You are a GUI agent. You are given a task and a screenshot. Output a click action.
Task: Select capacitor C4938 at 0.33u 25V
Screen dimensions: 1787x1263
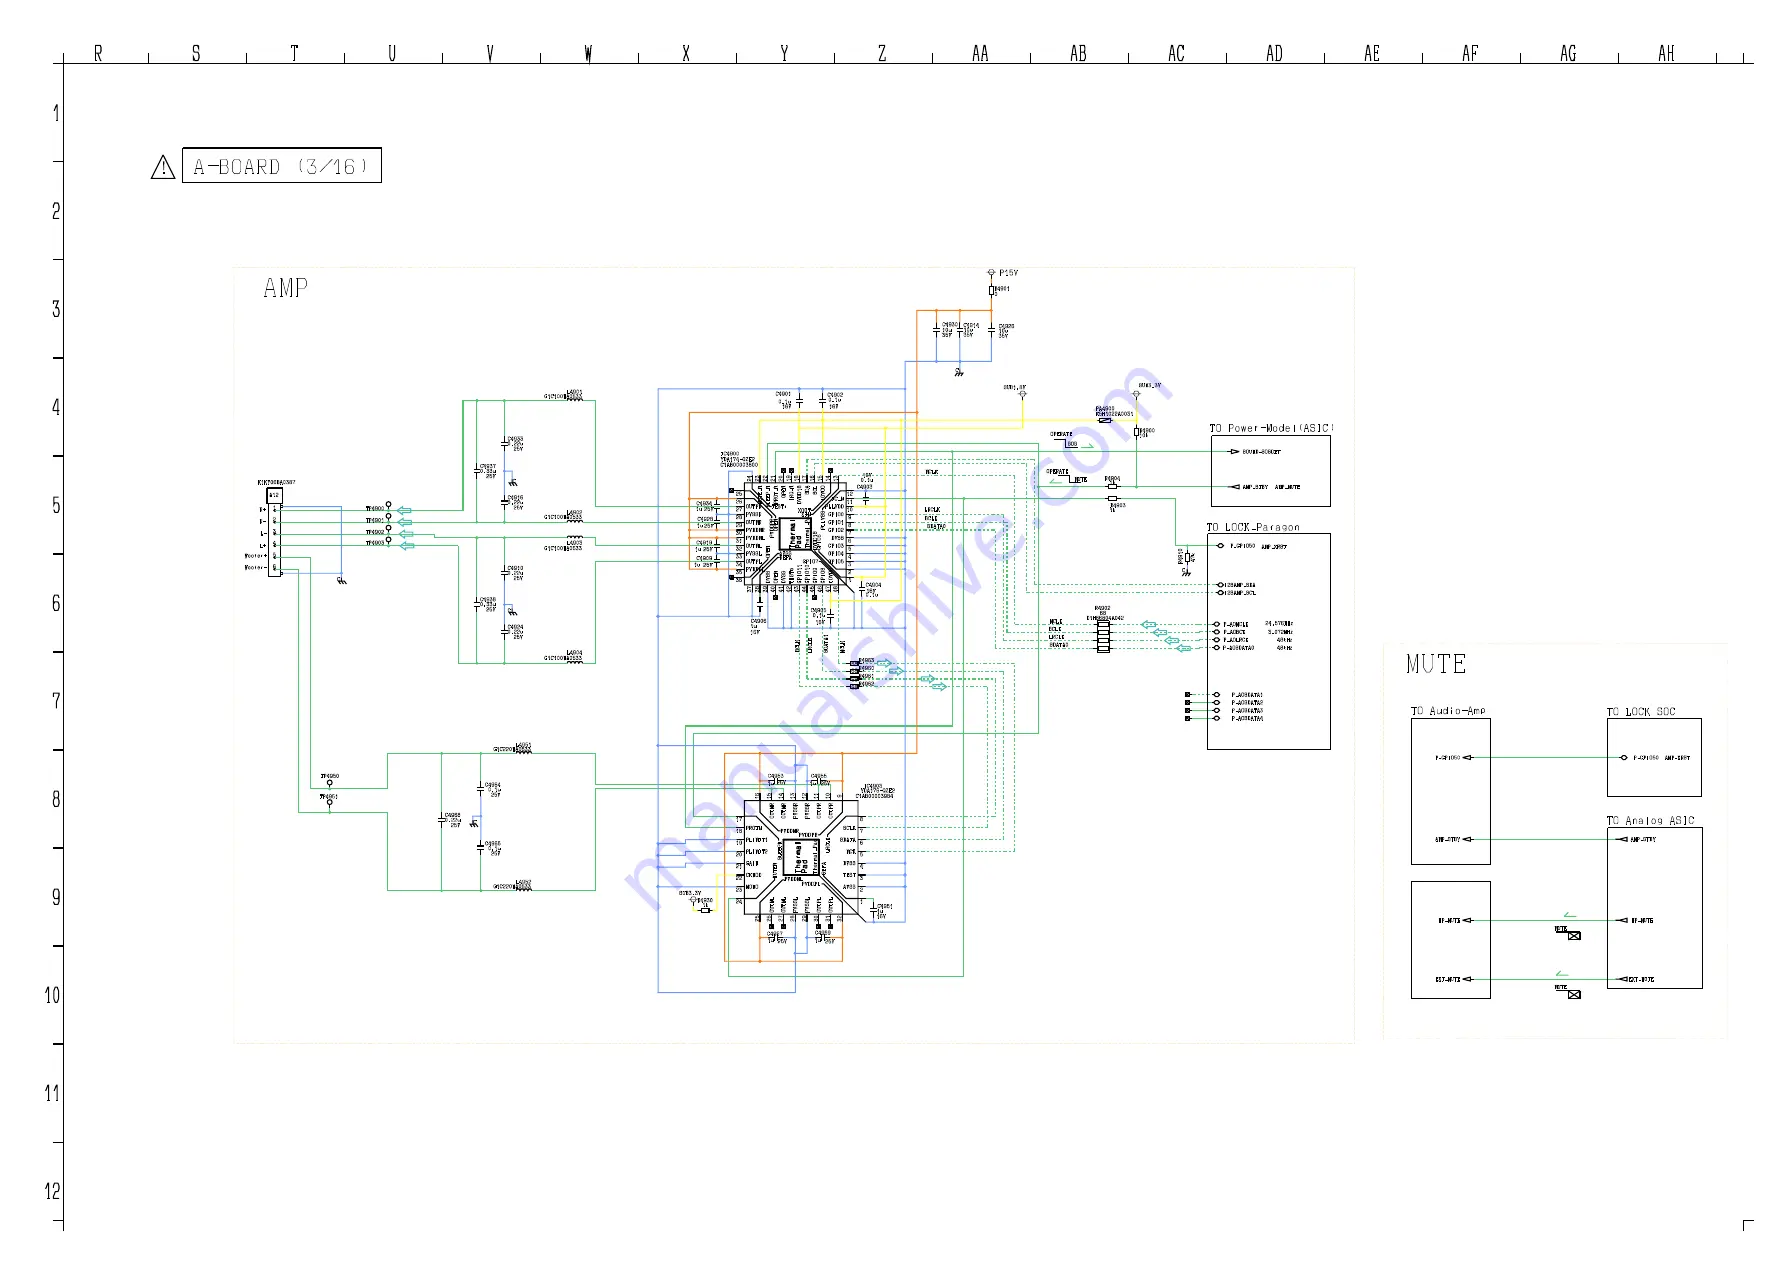[x=478, y=603]
